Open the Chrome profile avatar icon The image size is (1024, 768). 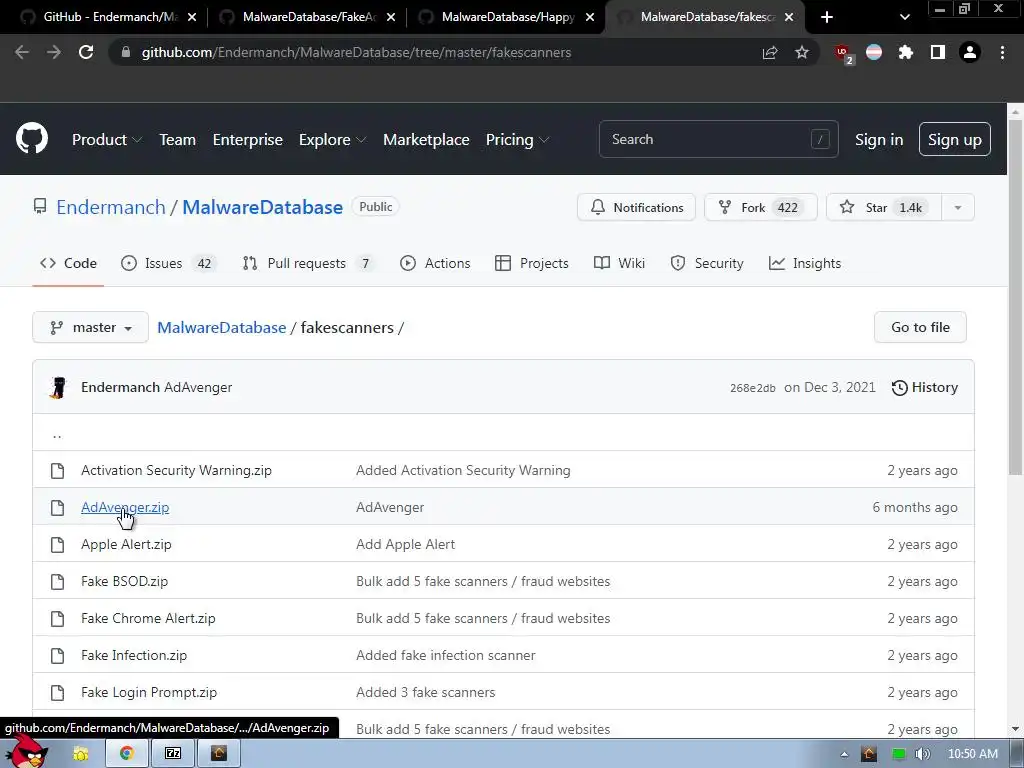coord(970,52)
